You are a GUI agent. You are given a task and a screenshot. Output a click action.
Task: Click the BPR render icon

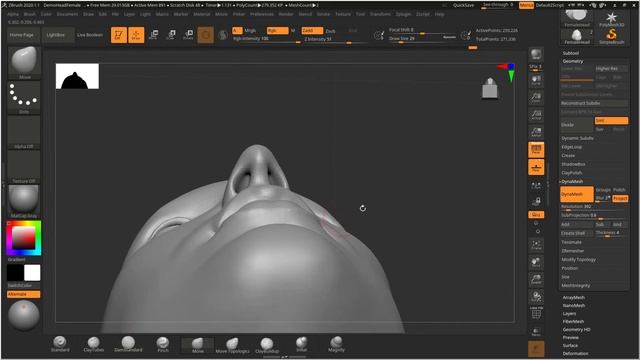(x=536, y=54)
